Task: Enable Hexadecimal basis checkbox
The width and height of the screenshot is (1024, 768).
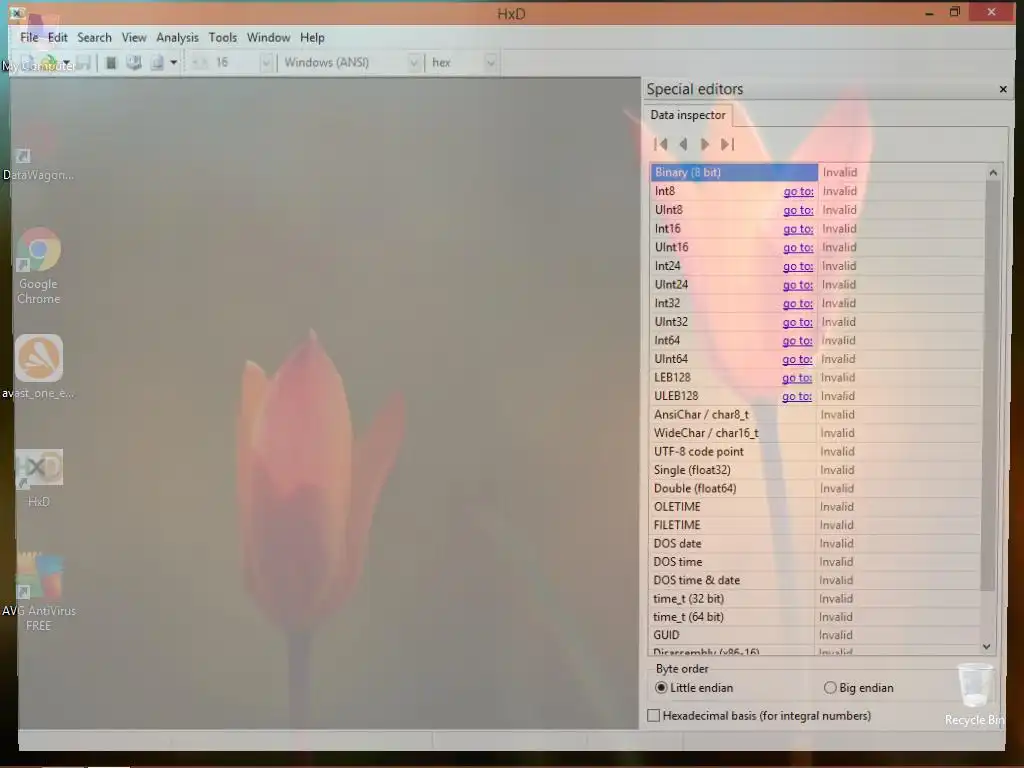Action: (653, 716)
